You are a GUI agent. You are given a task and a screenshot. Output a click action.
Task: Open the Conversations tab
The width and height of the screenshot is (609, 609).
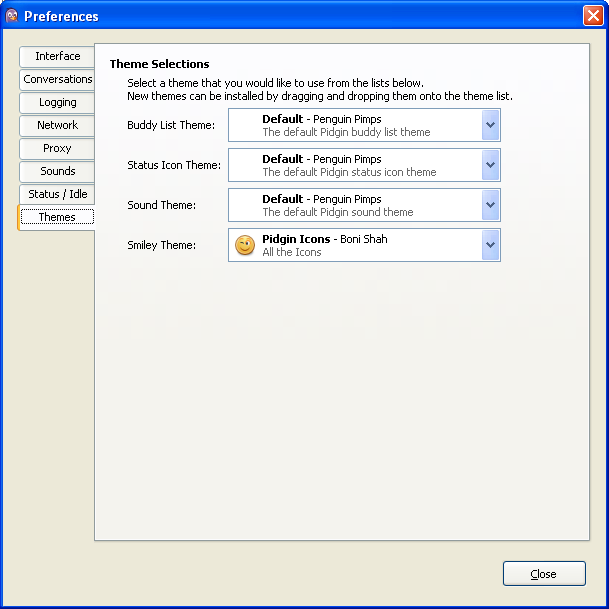tap(57, 79)
